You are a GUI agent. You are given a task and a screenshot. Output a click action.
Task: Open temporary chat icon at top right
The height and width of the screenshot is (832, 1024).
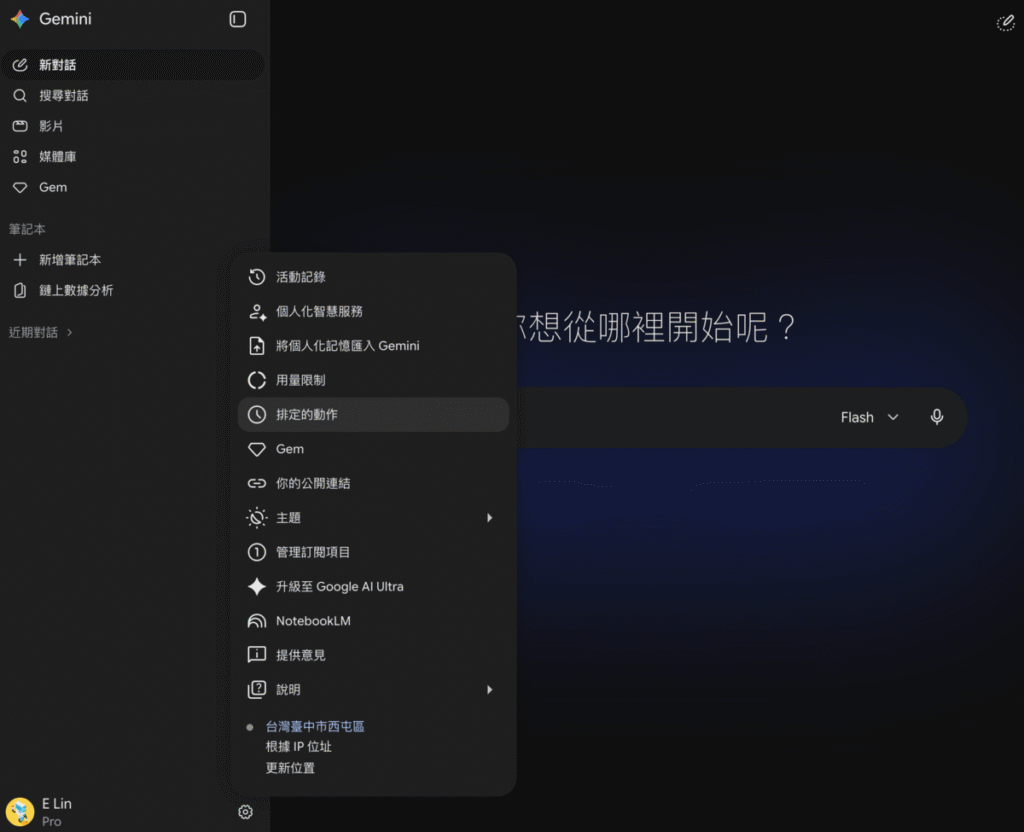[1005, 24]
